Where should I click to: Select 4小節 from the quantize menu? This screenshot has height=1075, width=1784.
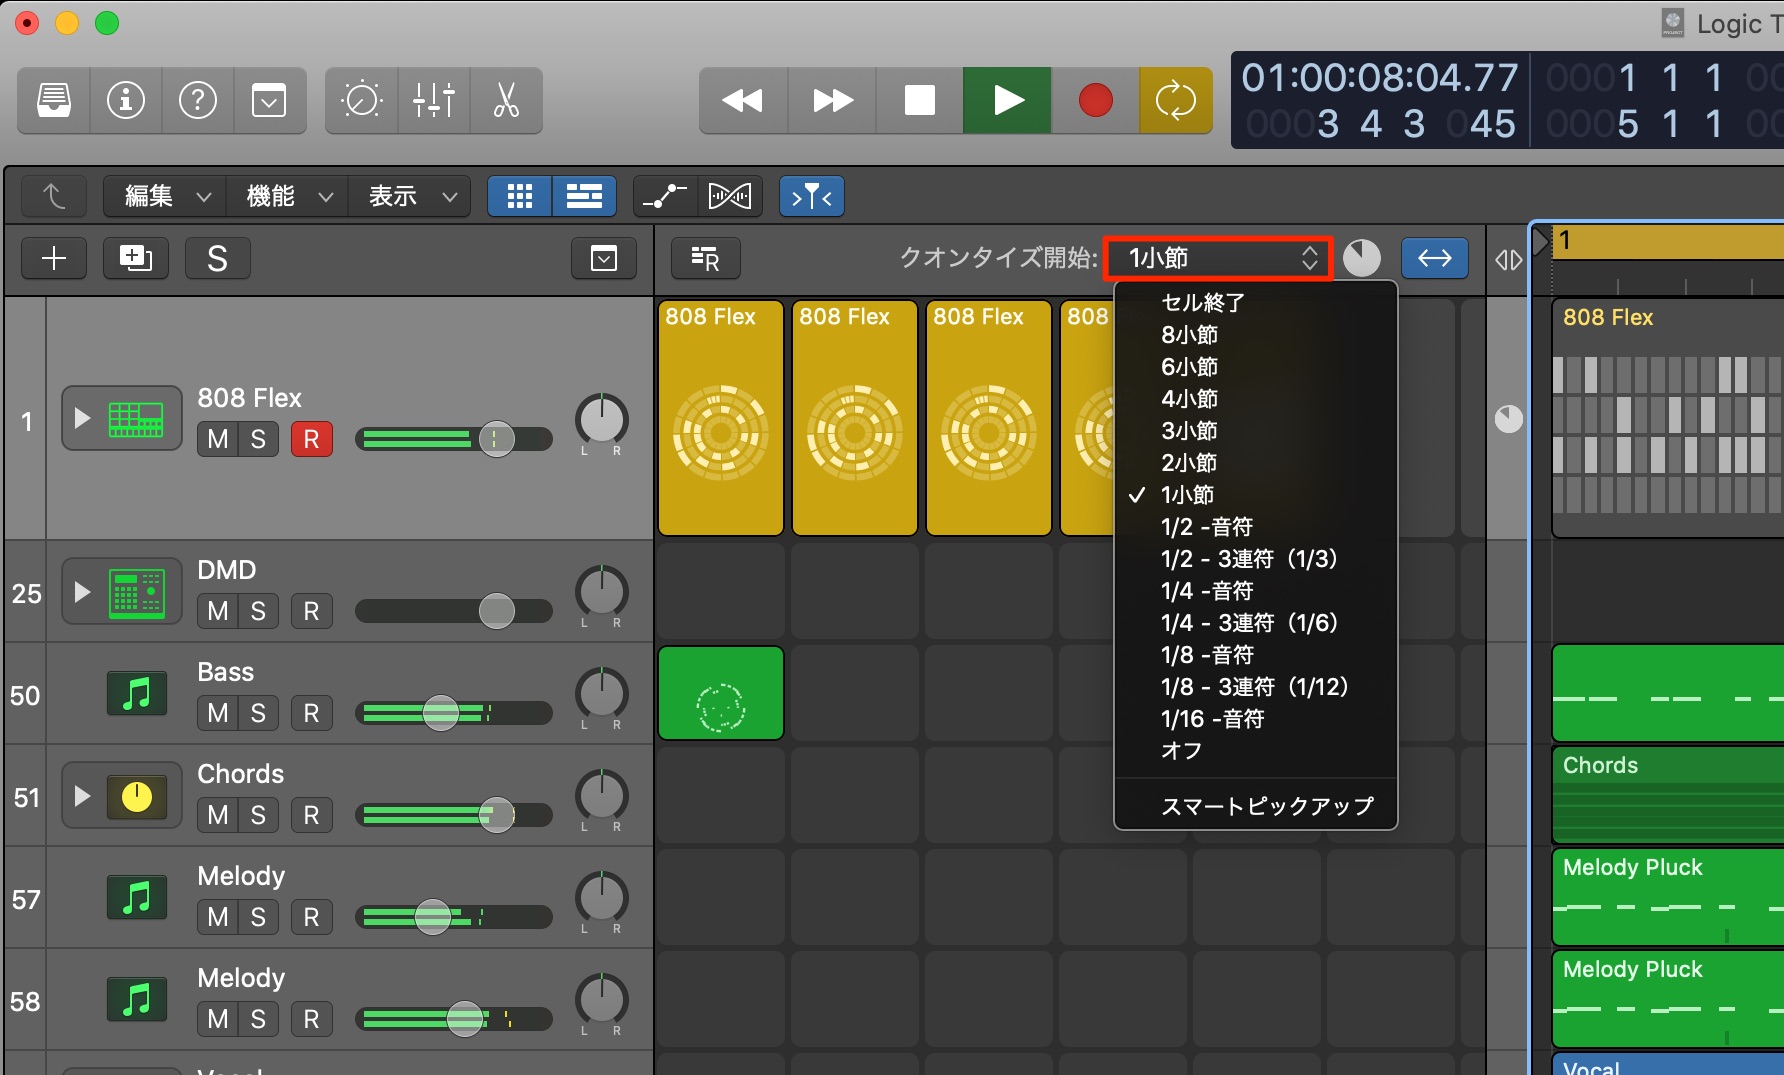click(x=1255, y=398)
